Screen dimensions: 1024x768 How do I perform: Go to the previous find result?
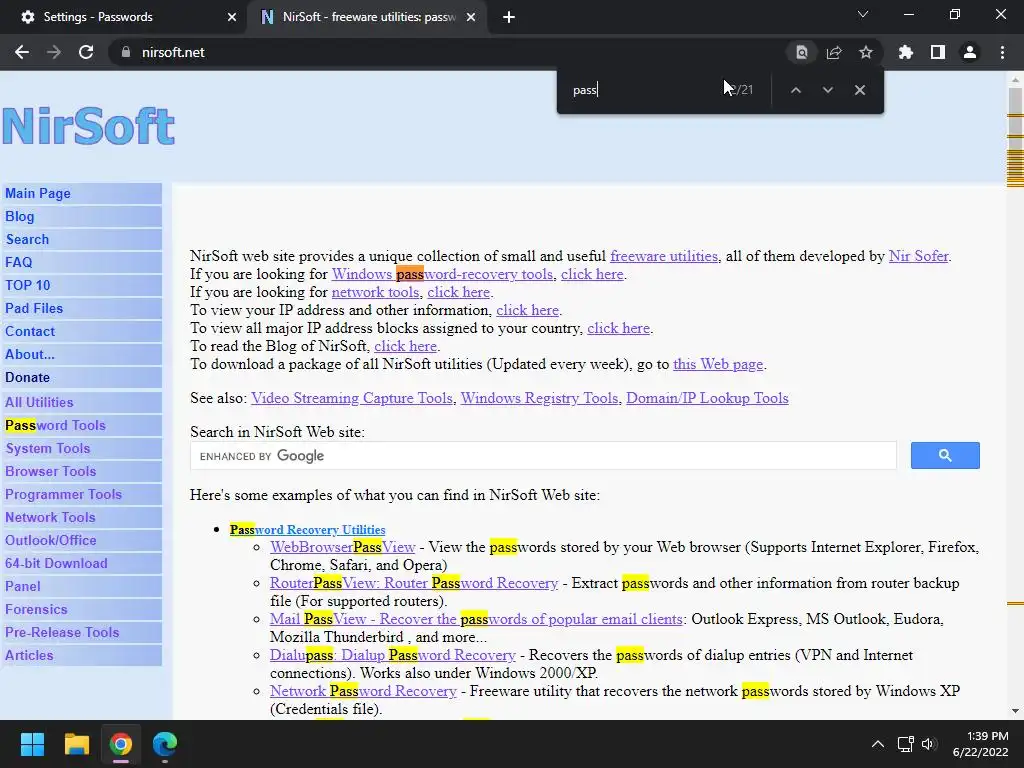(x=795, y=90)
